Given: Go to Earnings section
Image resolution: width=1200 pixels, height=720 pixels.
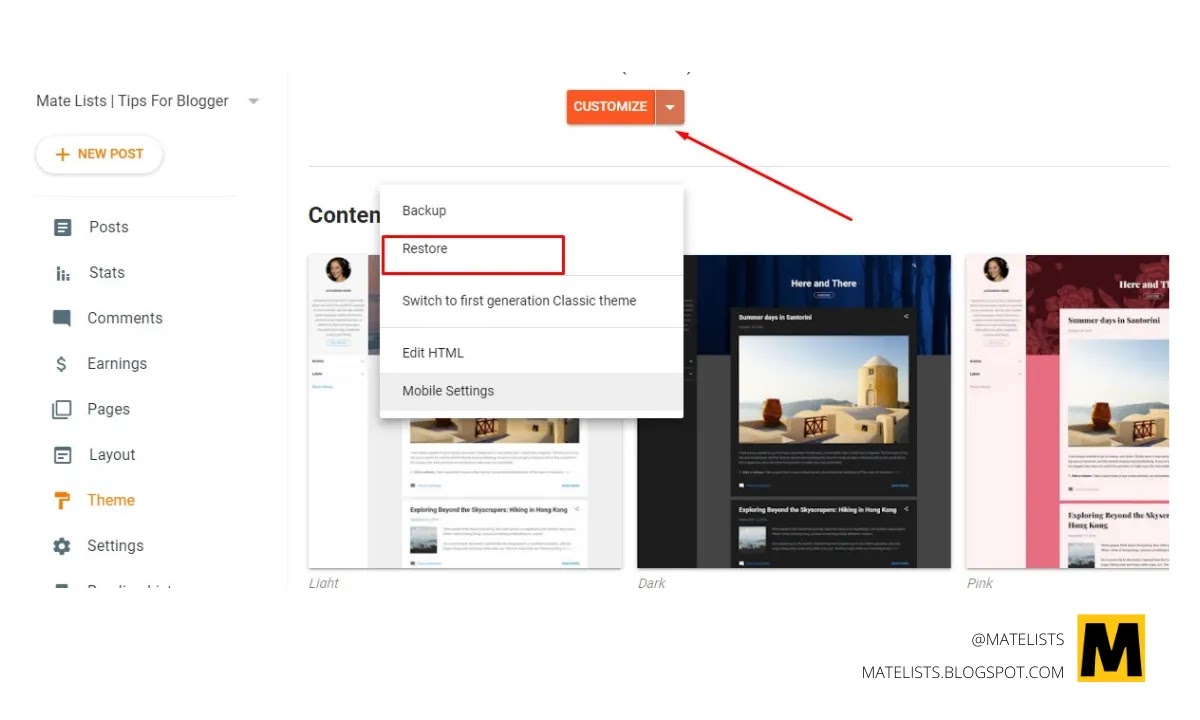Looking at the screenshot, I should click(117, 364).
